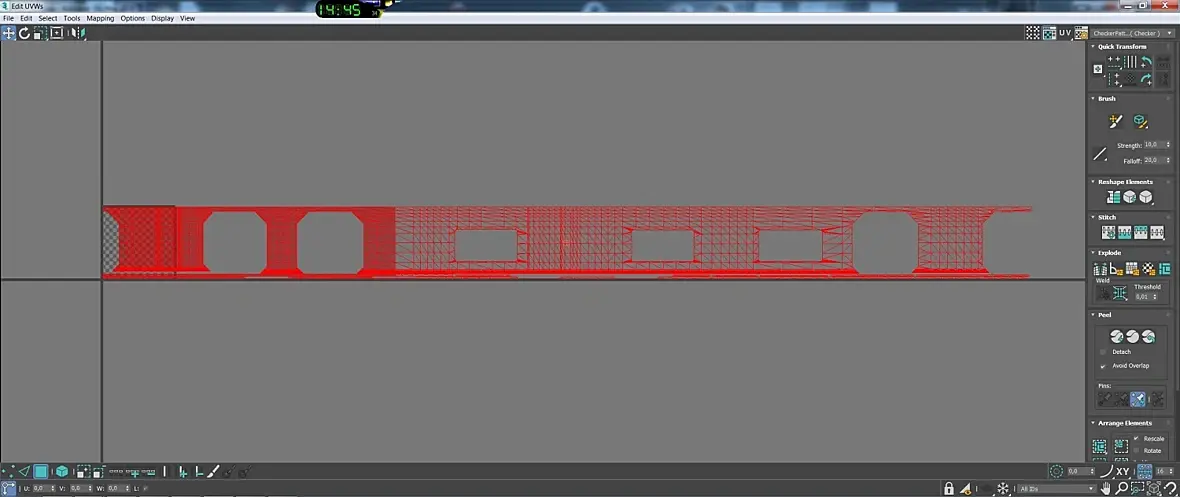The width and height of the screenshot is (1180, 497).
Task: Open the Tools menu
Action: pos(72,18)
